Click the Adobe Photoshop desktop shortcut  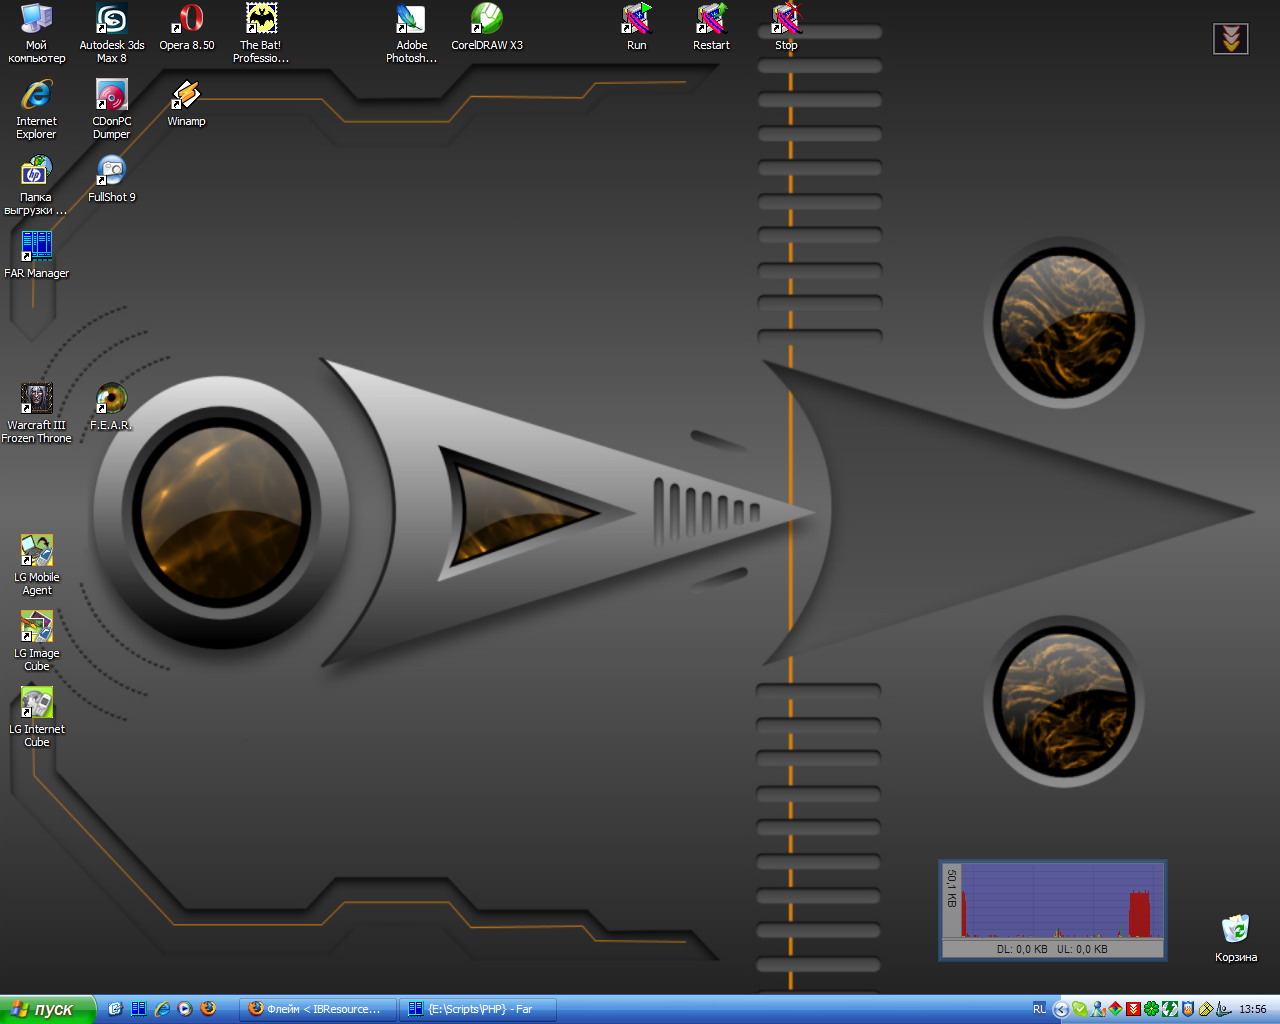[411, 20]
